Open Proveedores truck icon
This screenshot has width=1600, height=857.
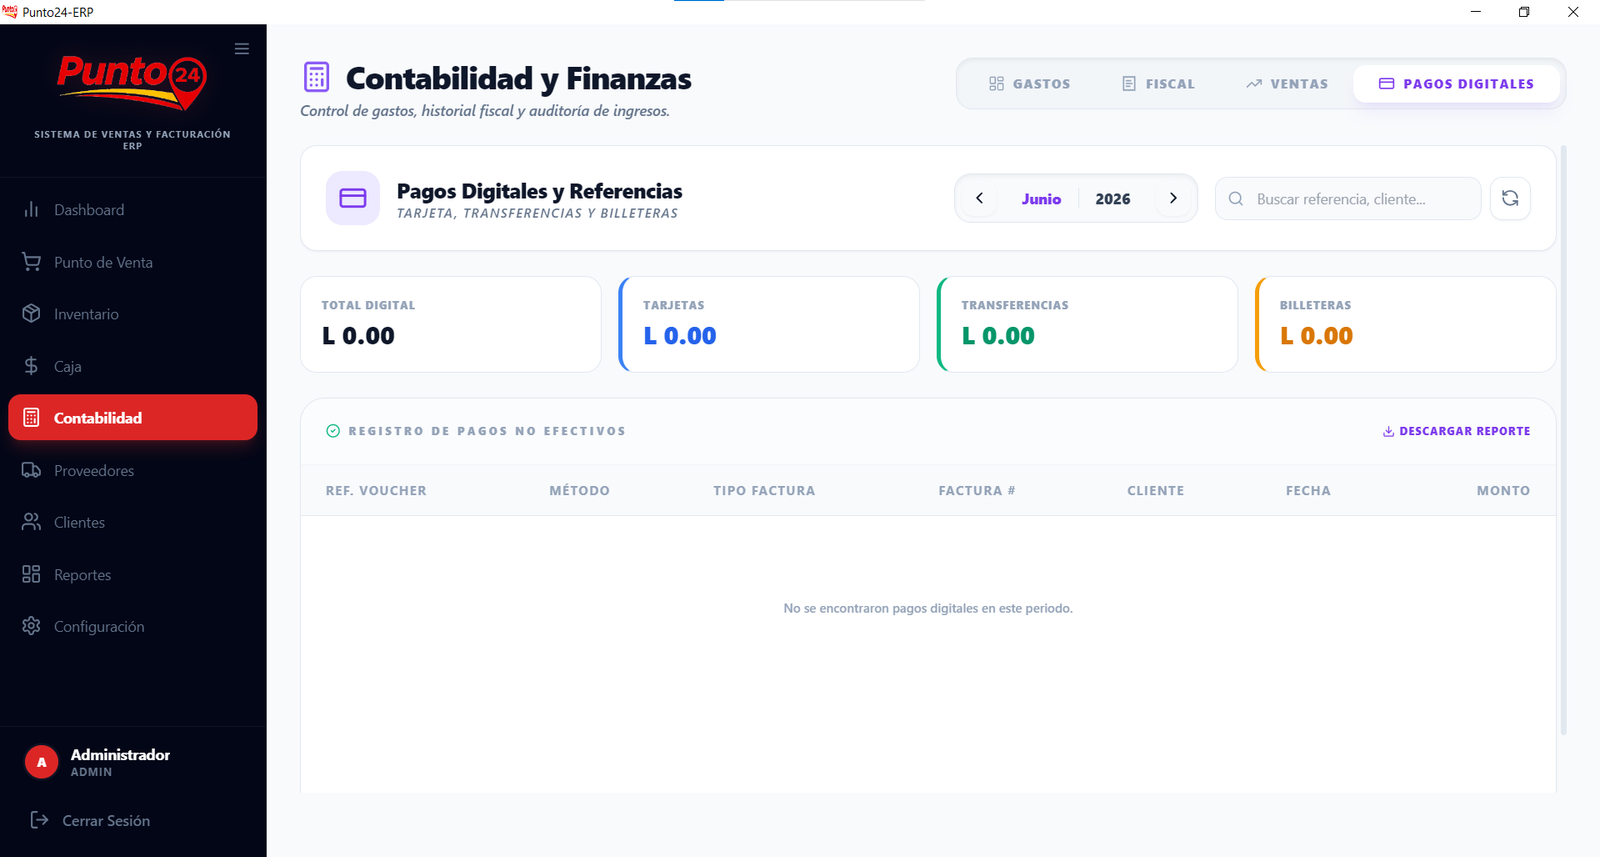(x=31, y=470)
